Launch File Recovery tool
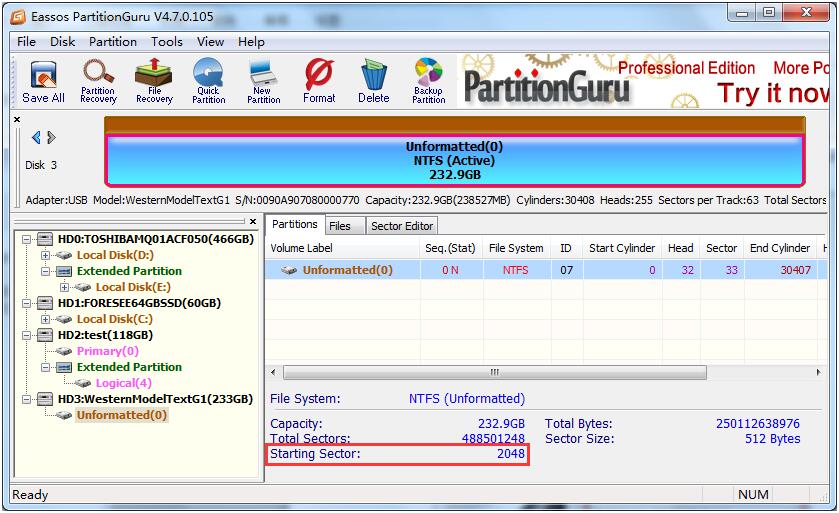Image resolution: width=839 pixels, height=513 pixels. coord(154,81)
